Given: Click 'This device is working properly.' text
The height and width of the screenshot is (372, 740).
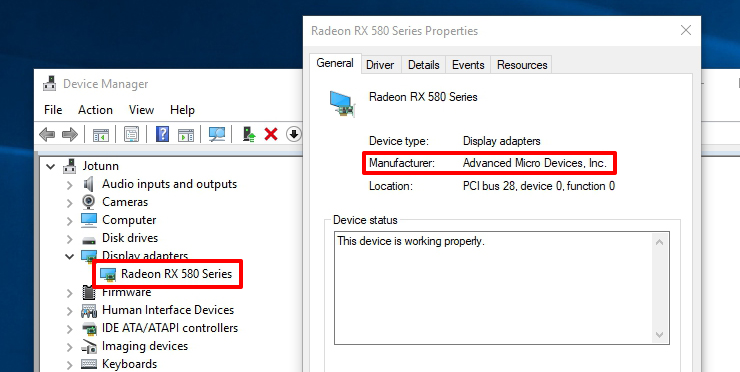Looking at the screenshot, I should (x=411, y=241).
